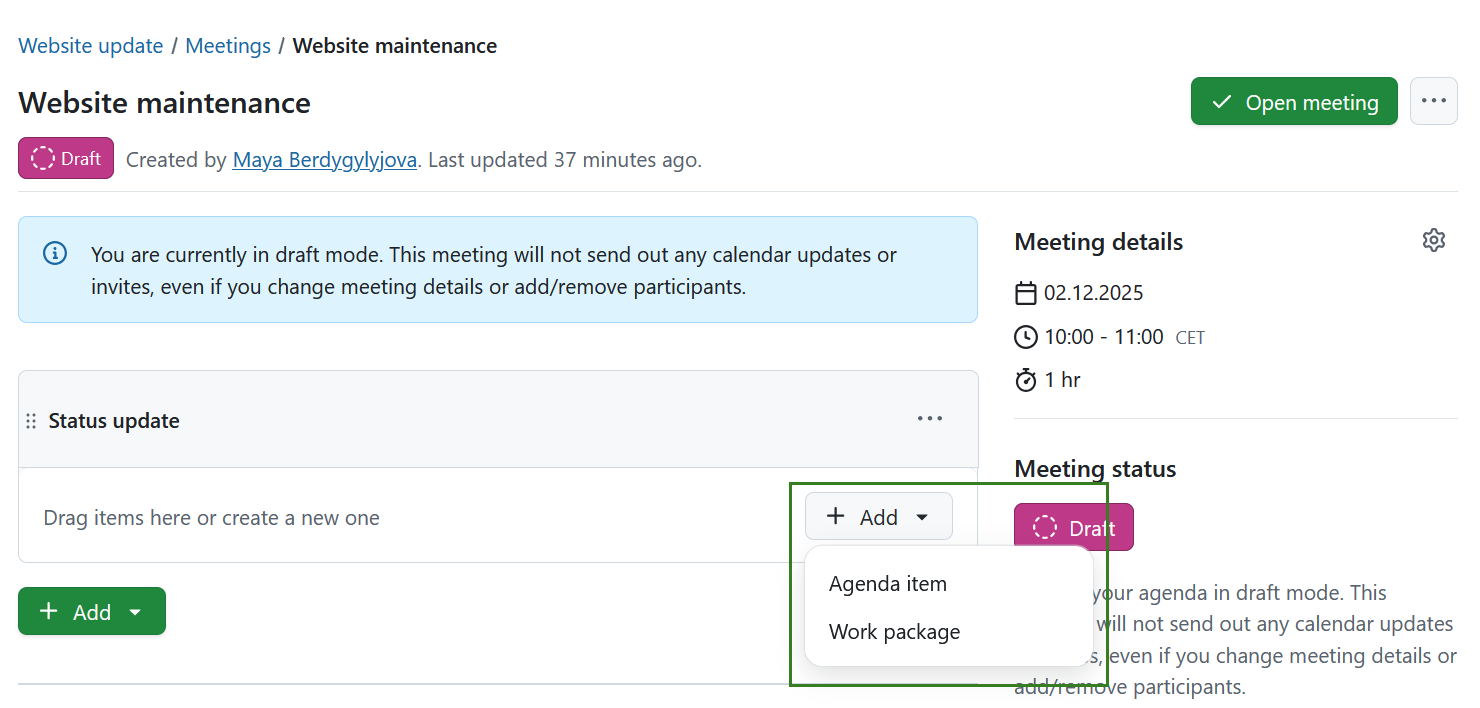This screenshot has height=708, width=1480.
Task: Click the Open meeting button
Action: pos(1293,102)
